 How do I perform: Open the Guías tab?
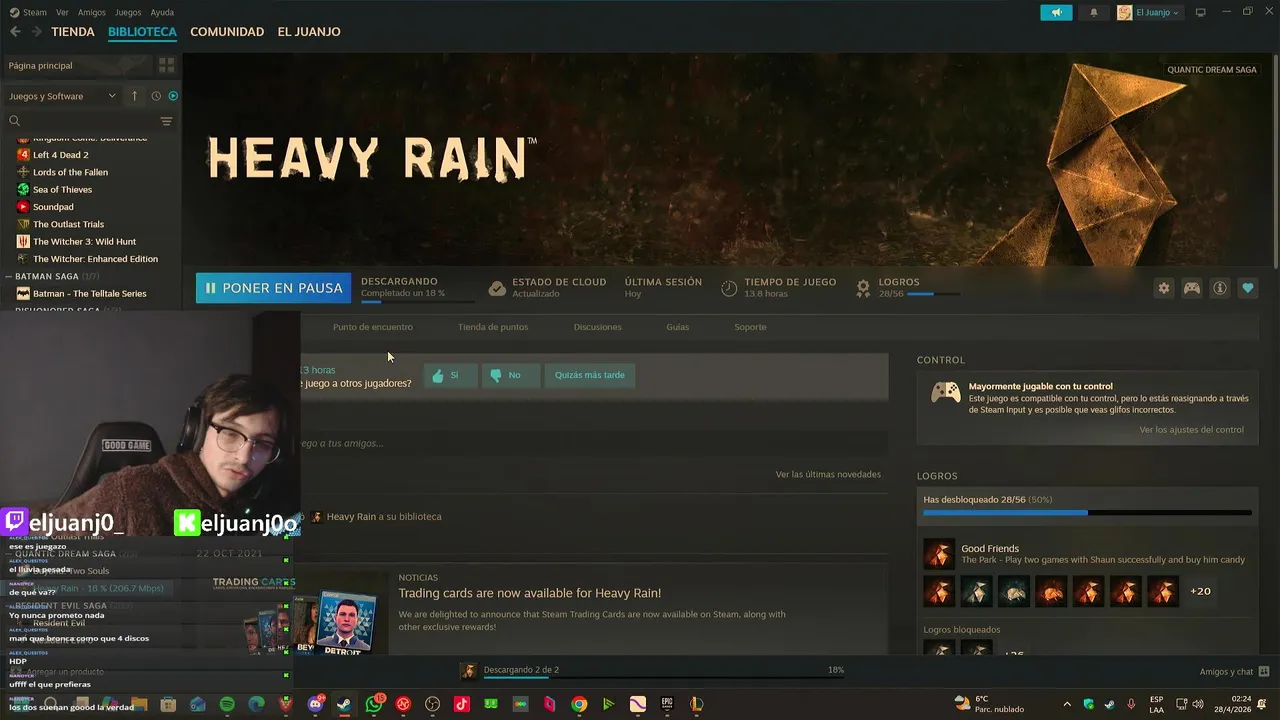click(677, 327)
